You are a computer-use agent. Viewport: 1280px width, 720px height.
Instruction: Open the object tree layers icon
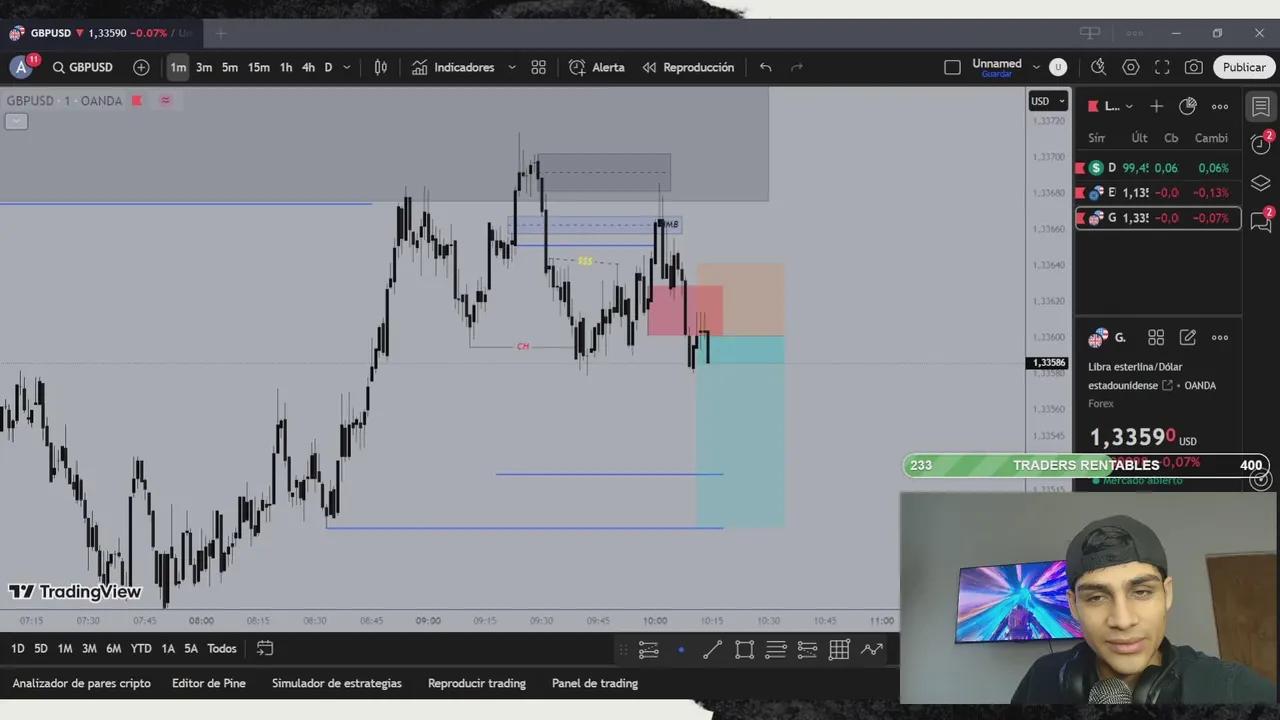pyautogui.click(x=1261, y=183)
